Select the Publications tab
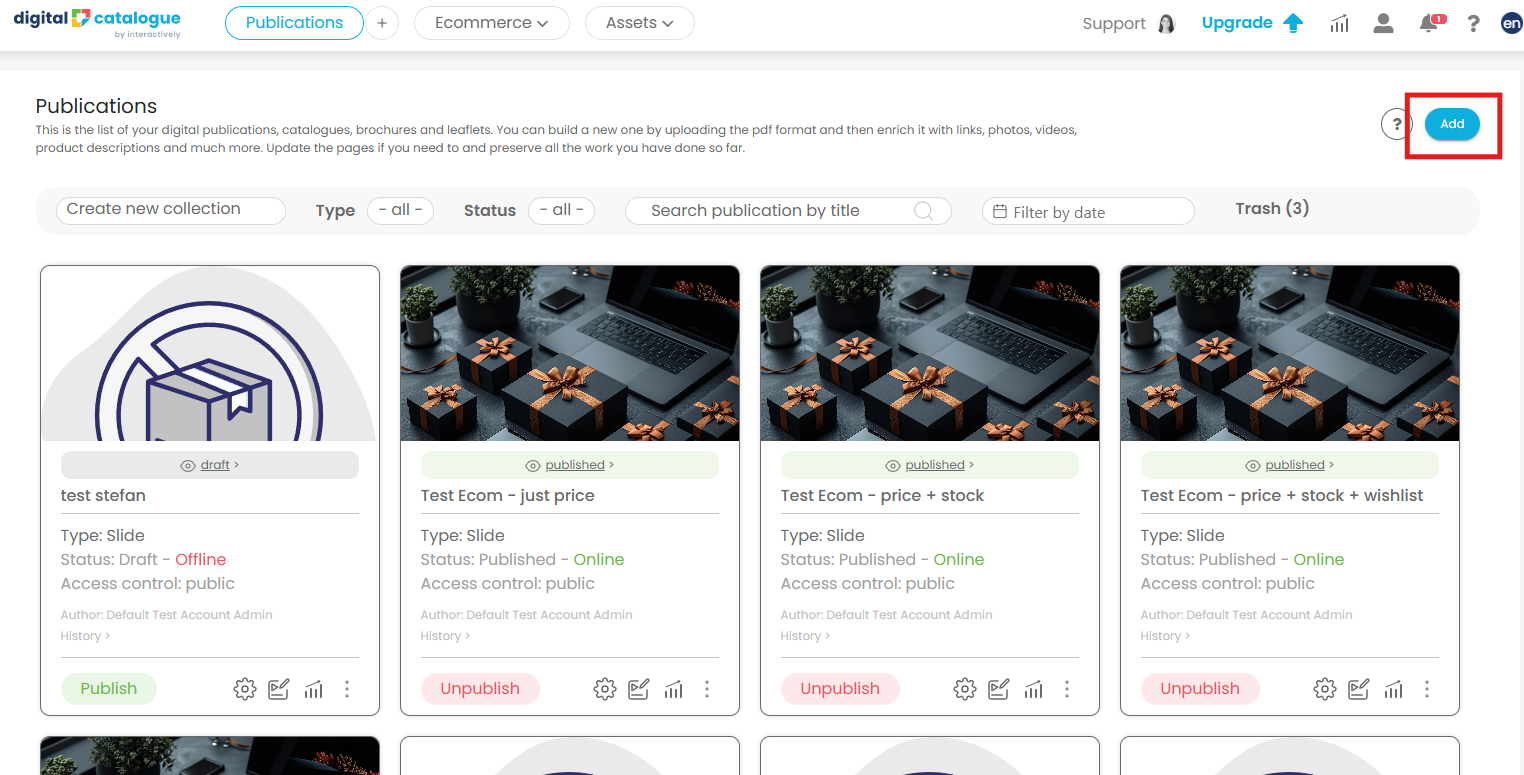This screenshot has height=775, width=1524. click(294, 23)
